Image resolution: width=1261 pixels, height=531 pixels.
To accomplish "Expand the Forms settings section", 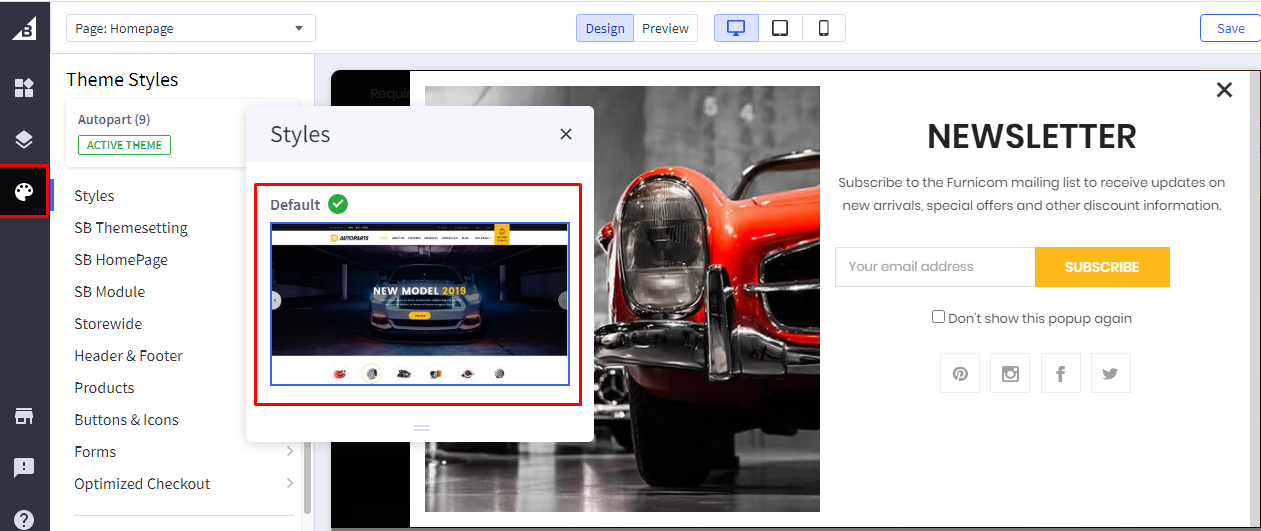I will click(x=185, y=452).
